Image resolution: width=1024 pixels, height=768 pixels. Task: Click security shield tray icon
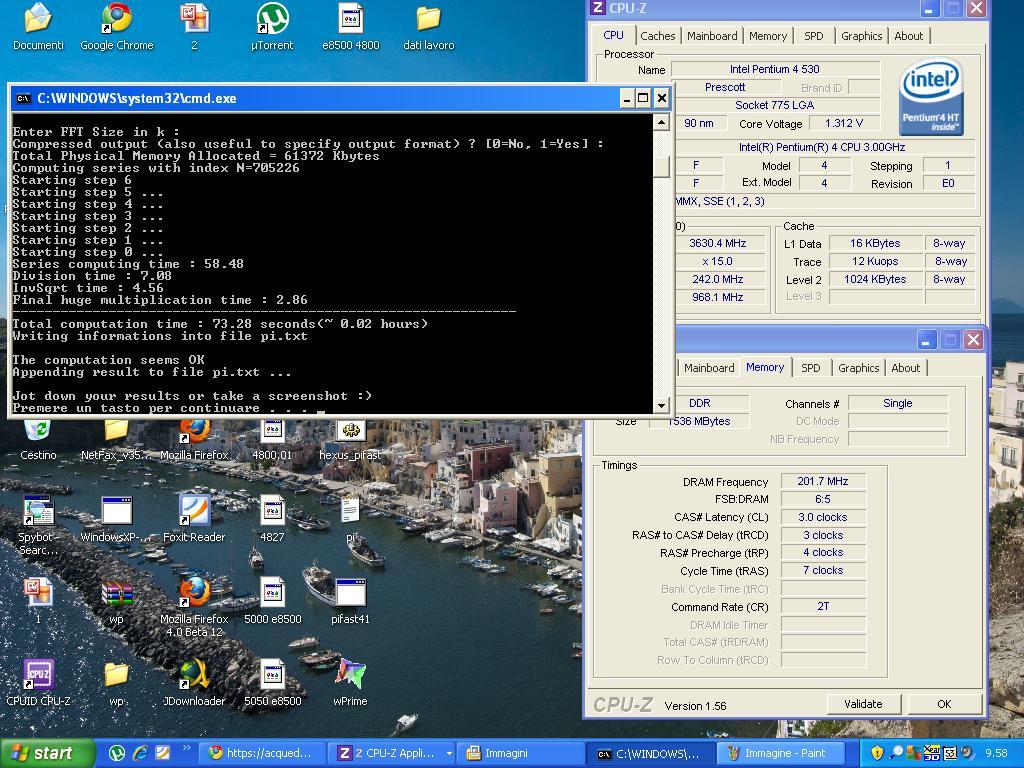pos(877,753)
